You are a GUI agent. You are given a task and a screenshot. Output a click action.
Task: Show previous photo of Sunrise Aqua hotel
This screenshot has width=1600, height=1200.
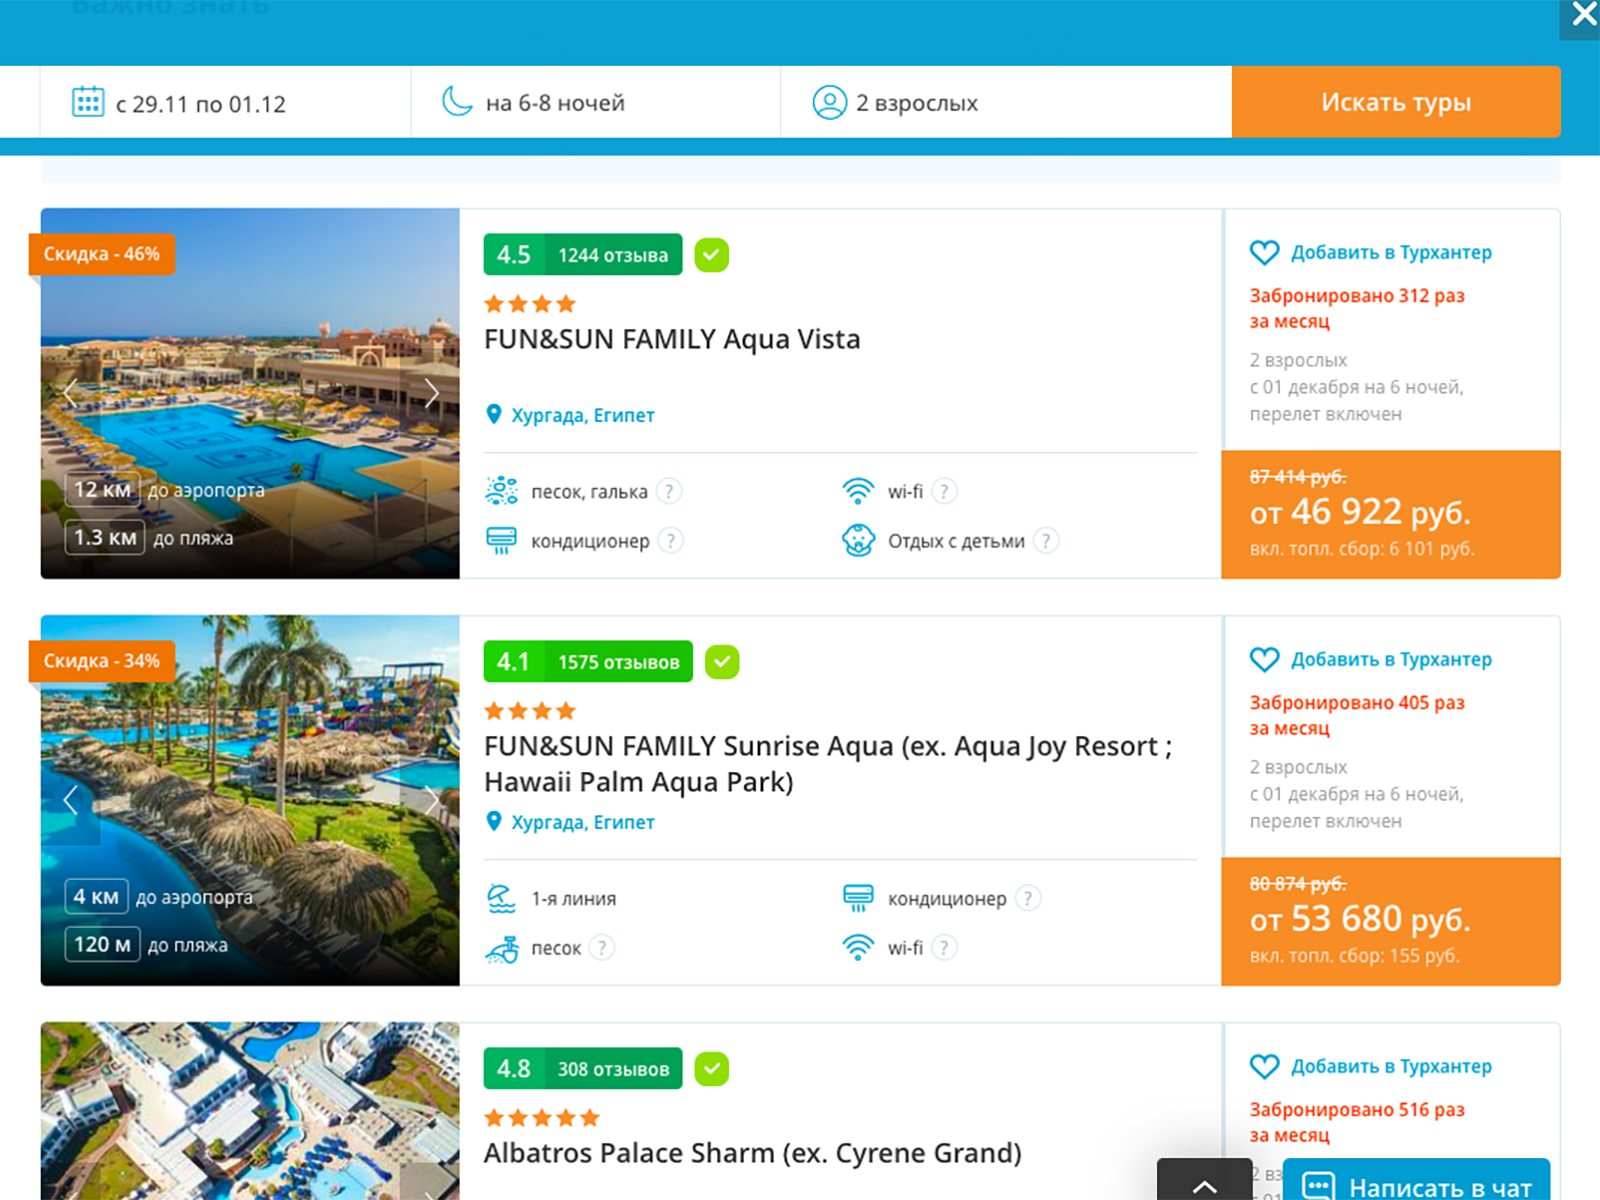70,800
